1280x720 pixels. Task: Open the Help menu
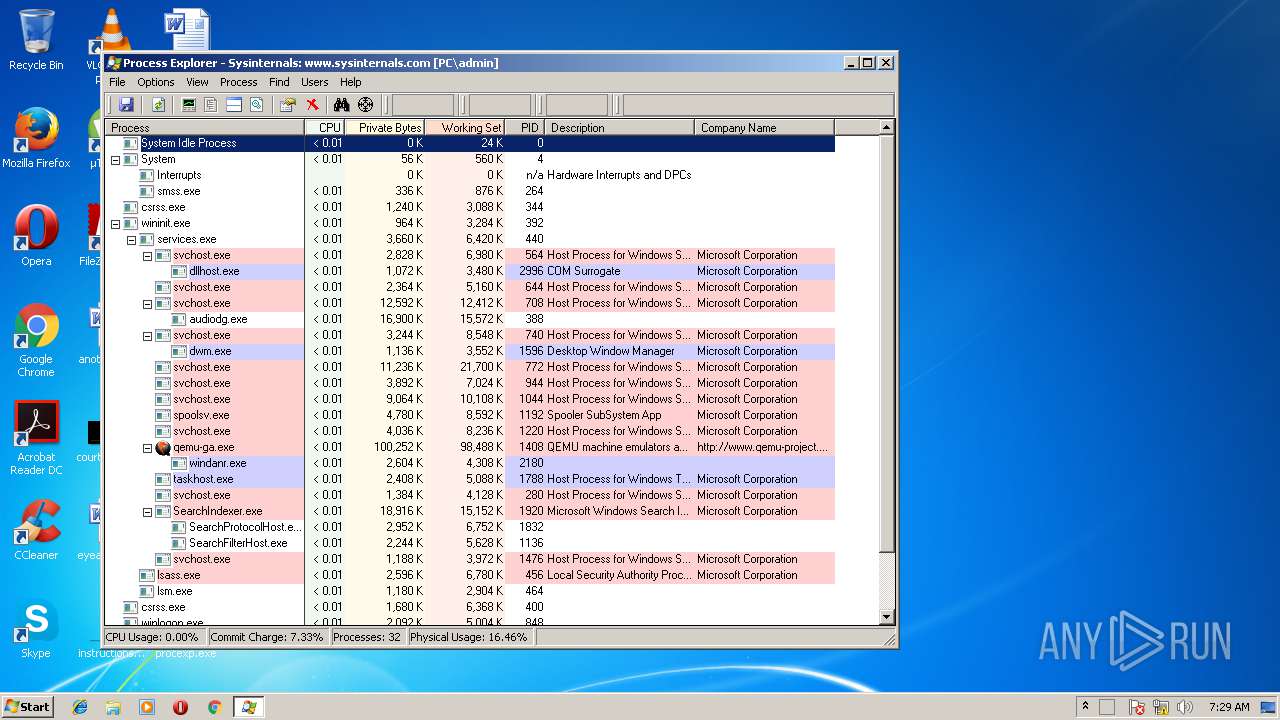point(350,82)
